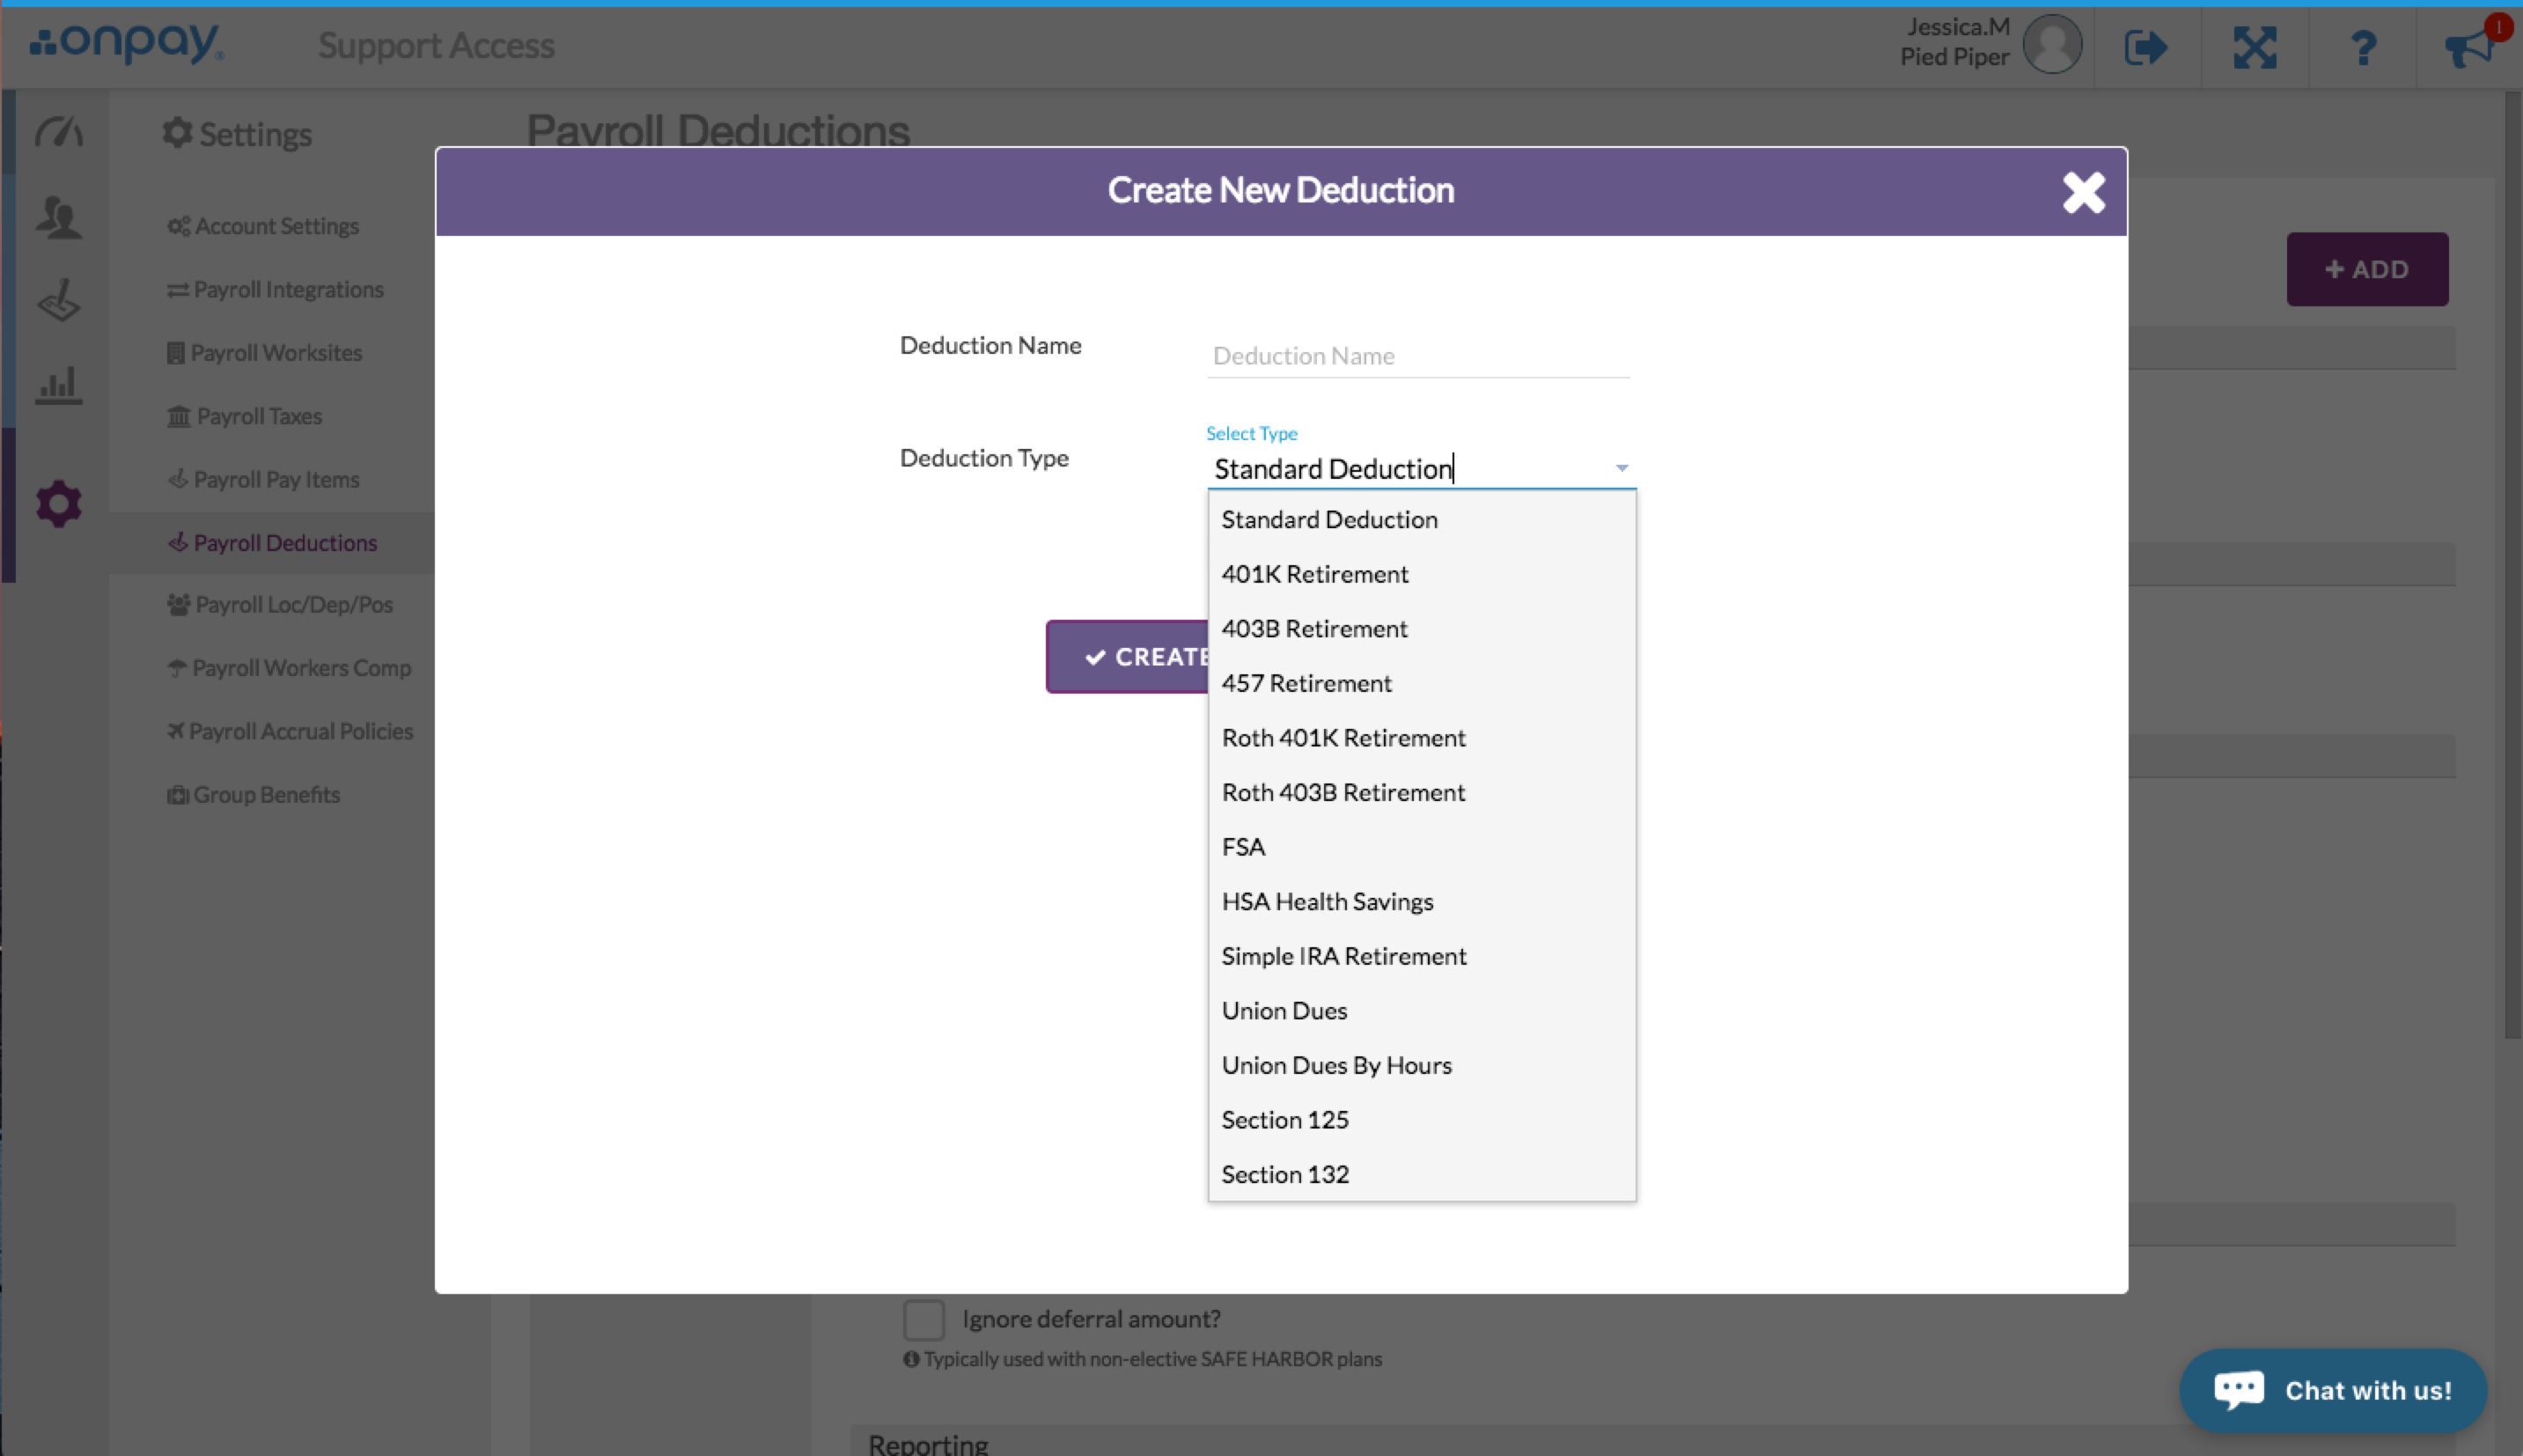The width and height of the screenshot is (2523, 1456).
Task: Choose 403B Retirement option
Action: 1421,628
